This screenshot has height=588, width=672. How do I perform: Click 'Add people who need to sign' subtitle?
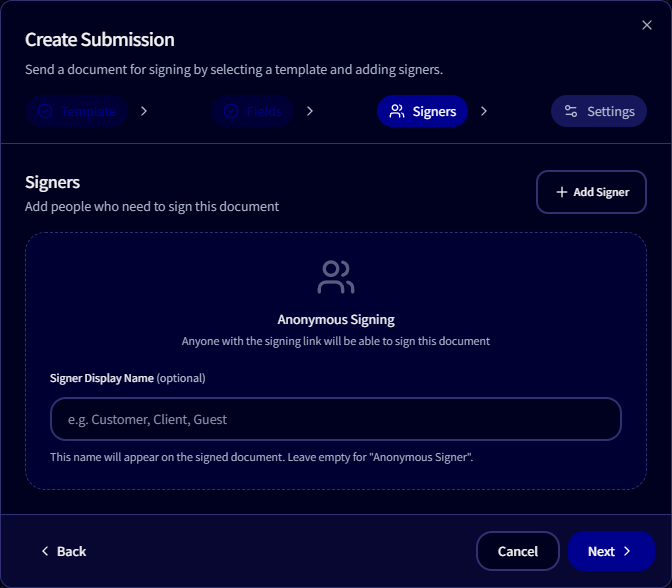pos(152,207)
